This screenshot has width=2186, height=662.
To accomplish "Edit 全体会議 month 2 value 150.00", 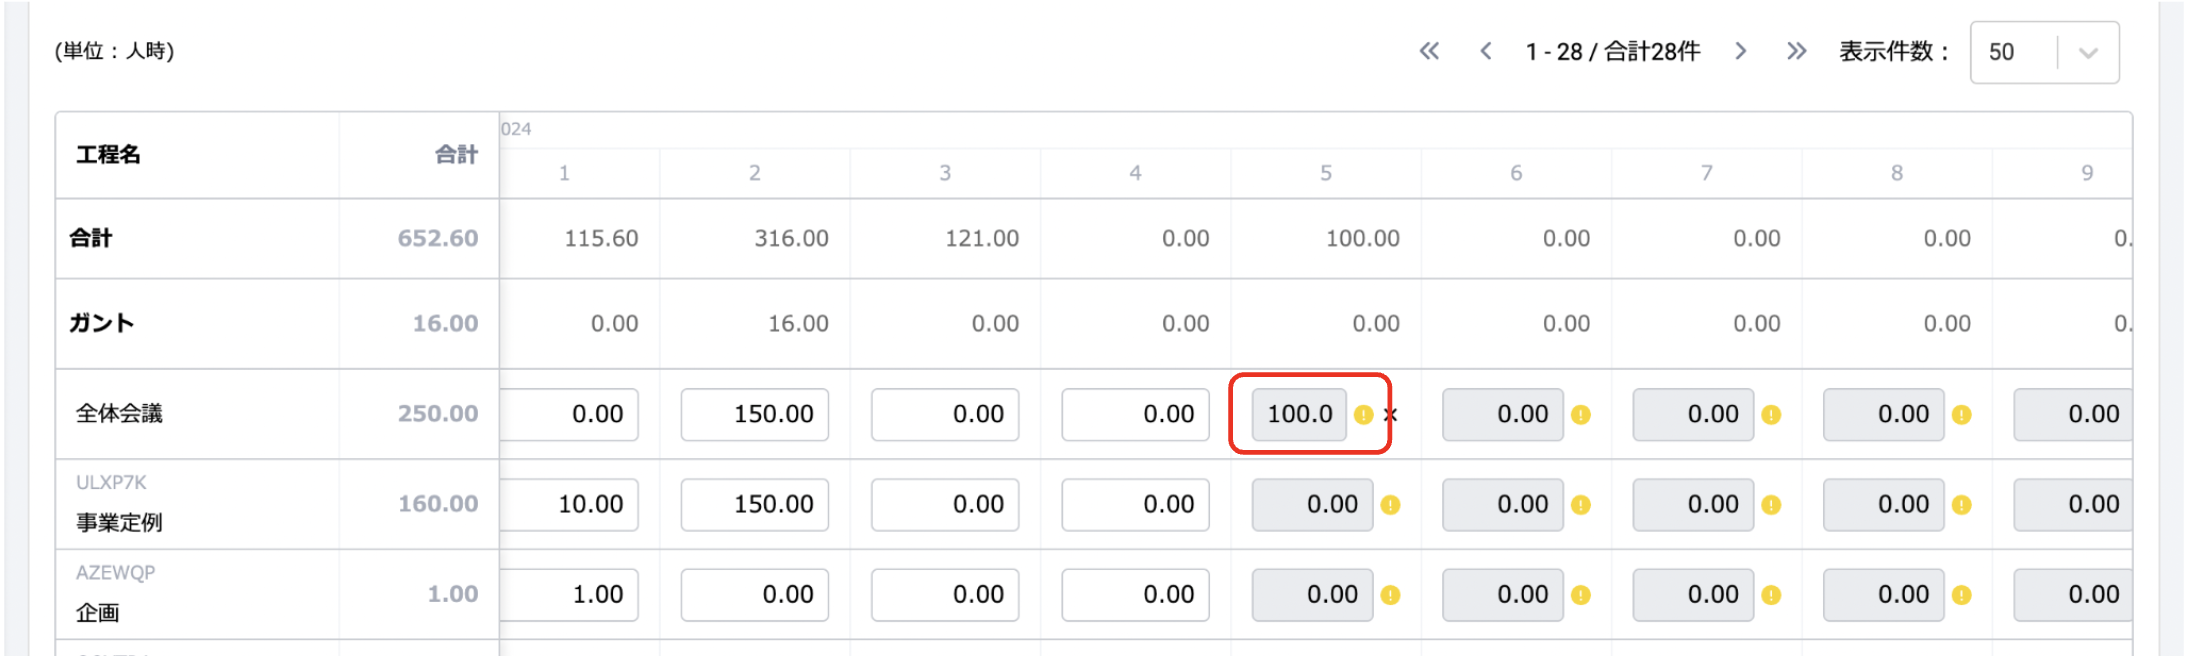I will (755, 414).
